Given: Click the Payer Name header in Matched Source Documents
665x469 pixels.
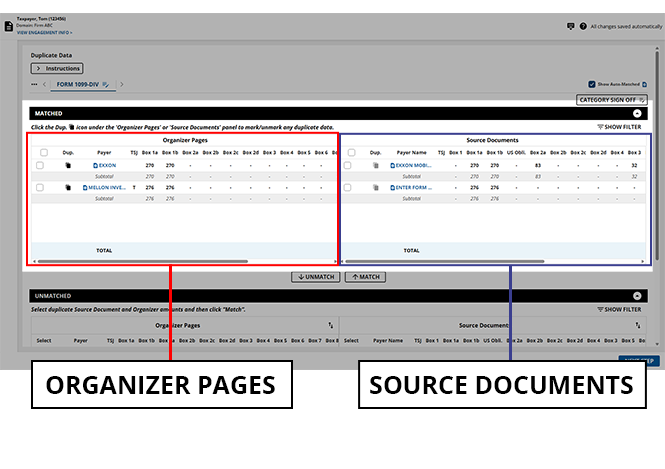Looking at the screenshot, I should coord(411,153).
